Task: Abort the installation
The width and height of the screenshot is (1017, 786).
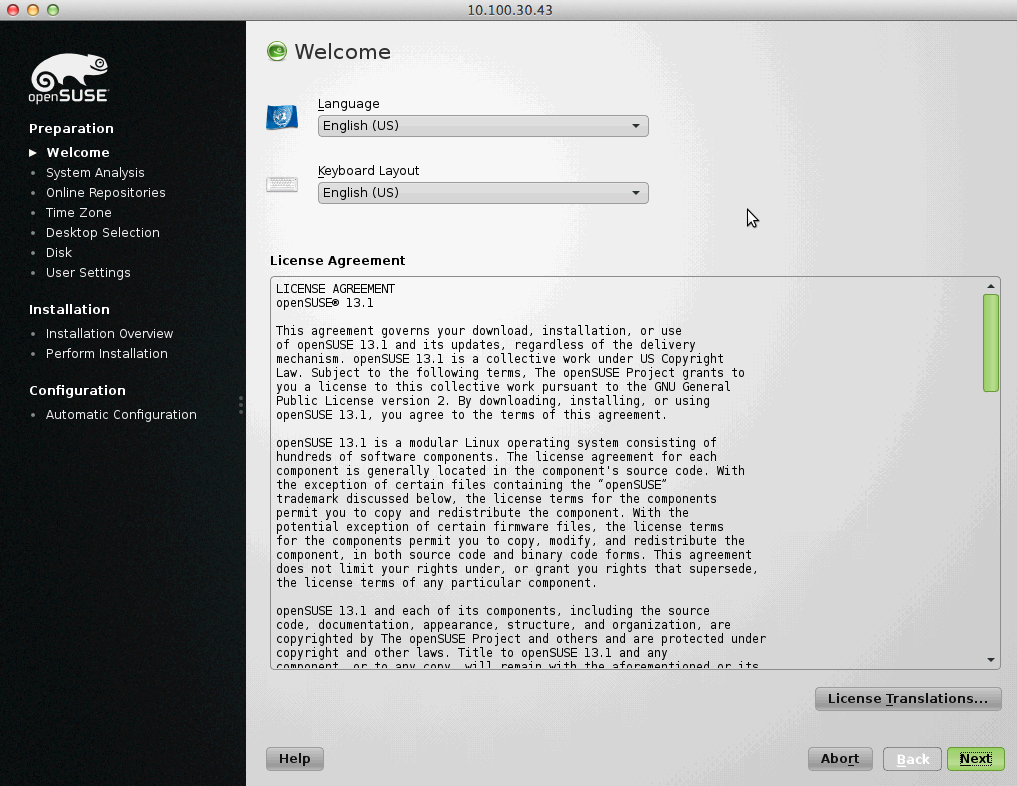Action: coord(840,759)
